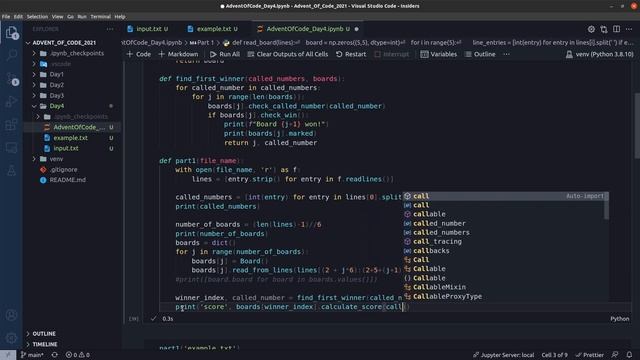The width and height of the screenshot is (640, 360).
Task: Open the Terminal menu
Action: pos(100,17)
